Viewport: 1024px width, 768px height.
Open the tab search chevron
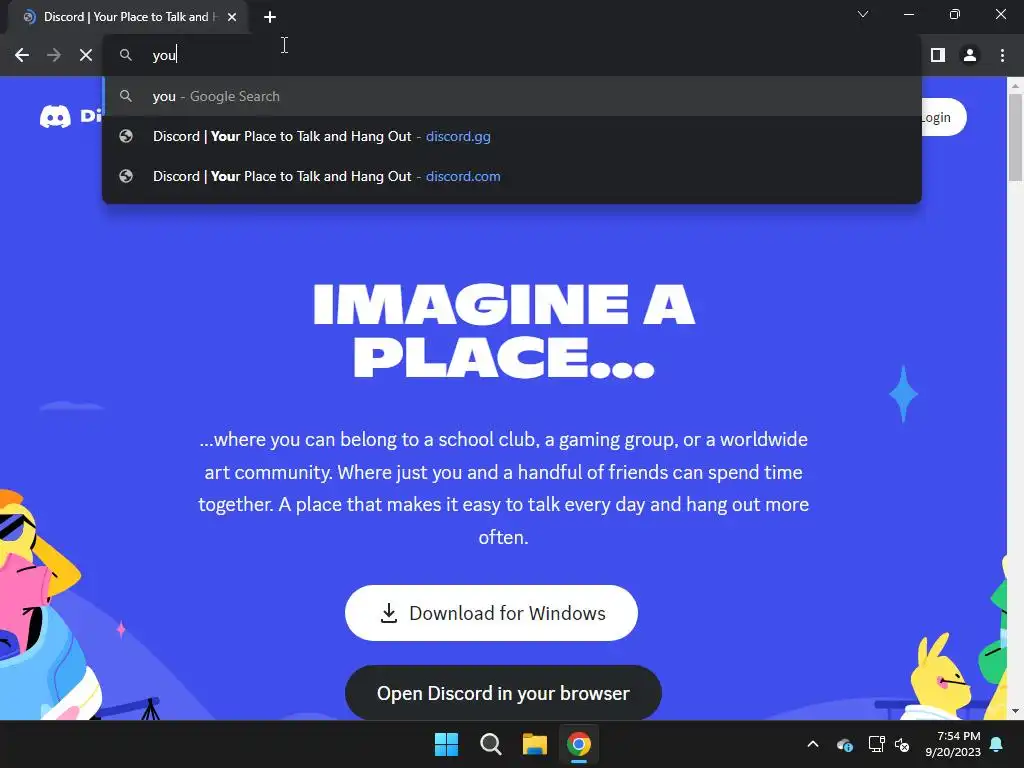click(x=863, y=14)
